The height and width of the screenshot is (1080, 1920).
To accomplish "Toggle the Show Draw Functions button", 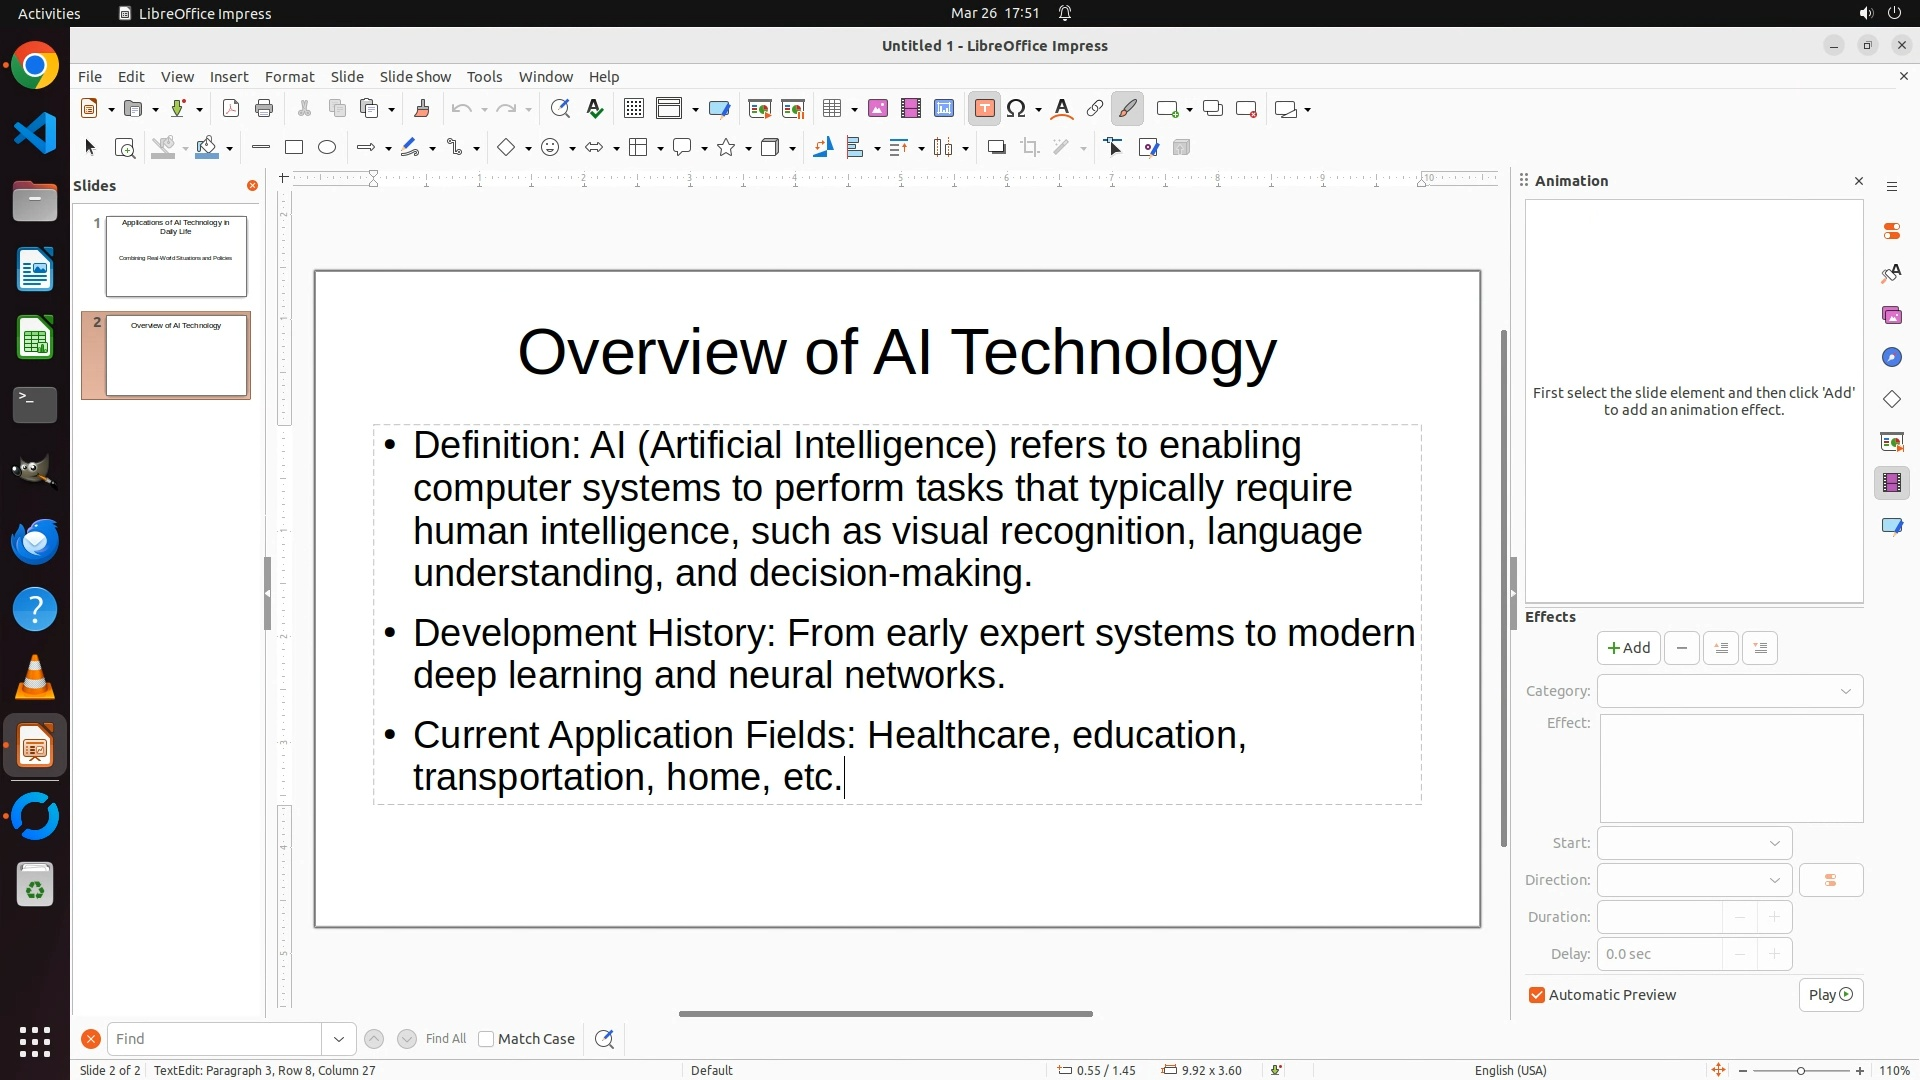I will tap(1127, 109).
